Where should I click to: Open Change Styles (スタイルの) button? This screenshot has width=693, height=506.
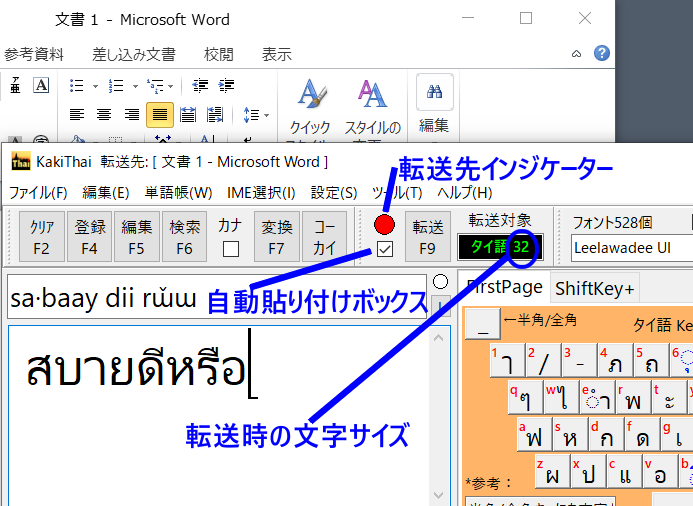[372, 108]
